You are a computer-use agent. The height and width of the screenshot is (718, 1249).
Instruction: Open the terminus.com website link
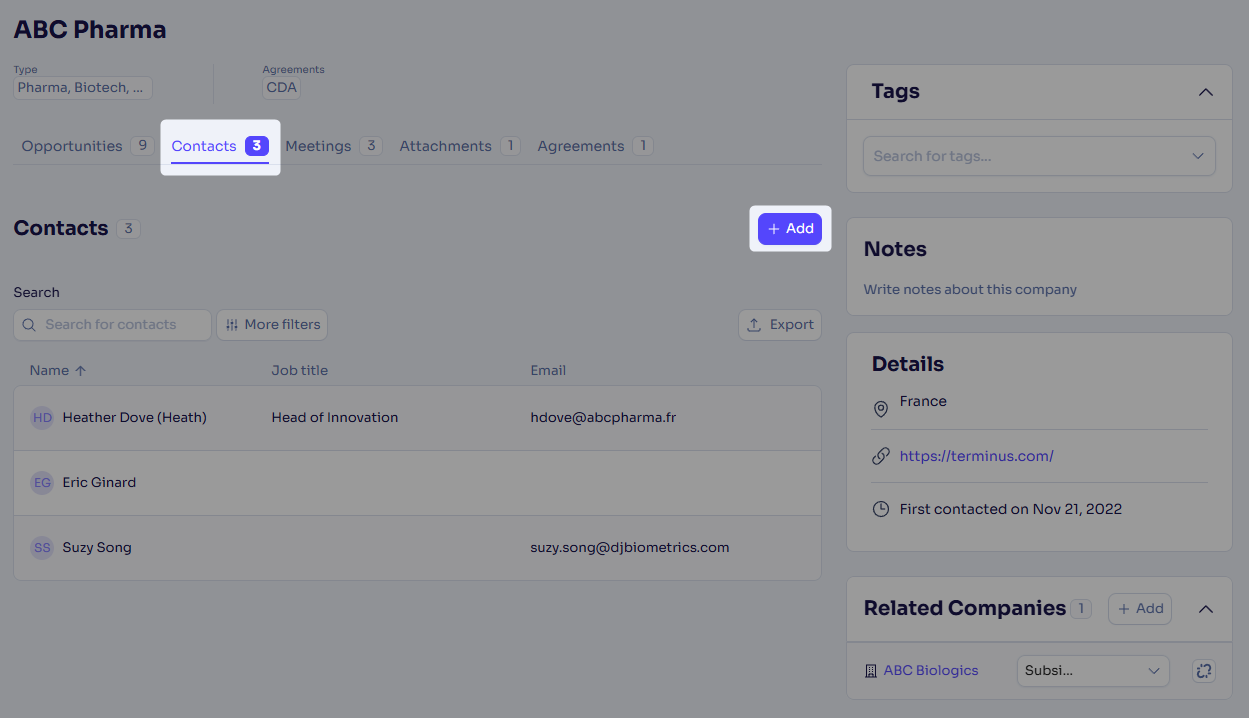coord(976,456)
